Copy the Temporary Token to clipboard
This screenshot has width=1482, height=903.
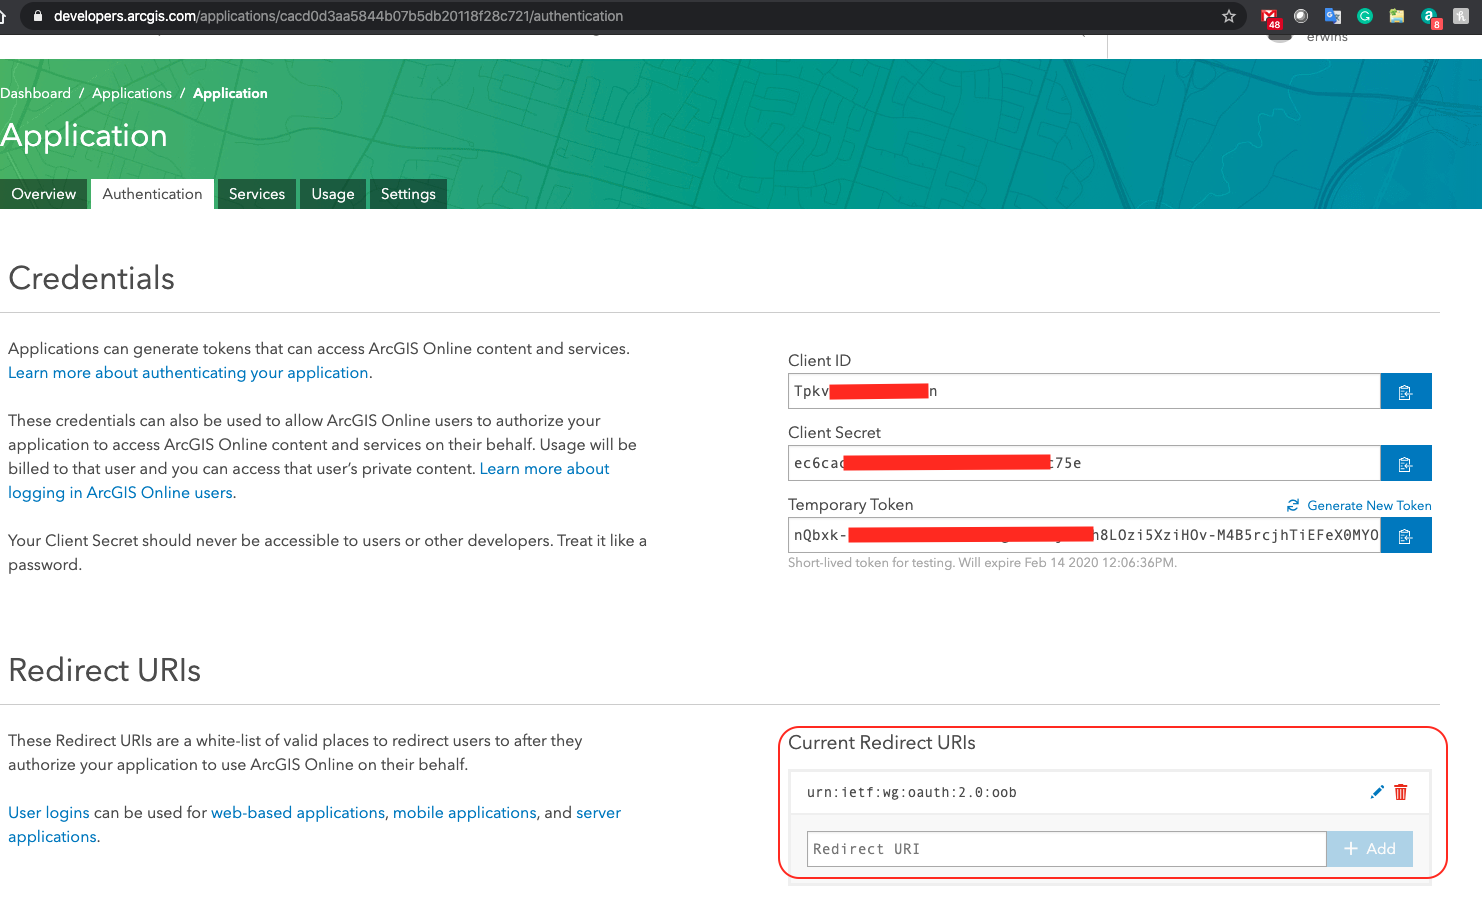(x=1406, y=535)
